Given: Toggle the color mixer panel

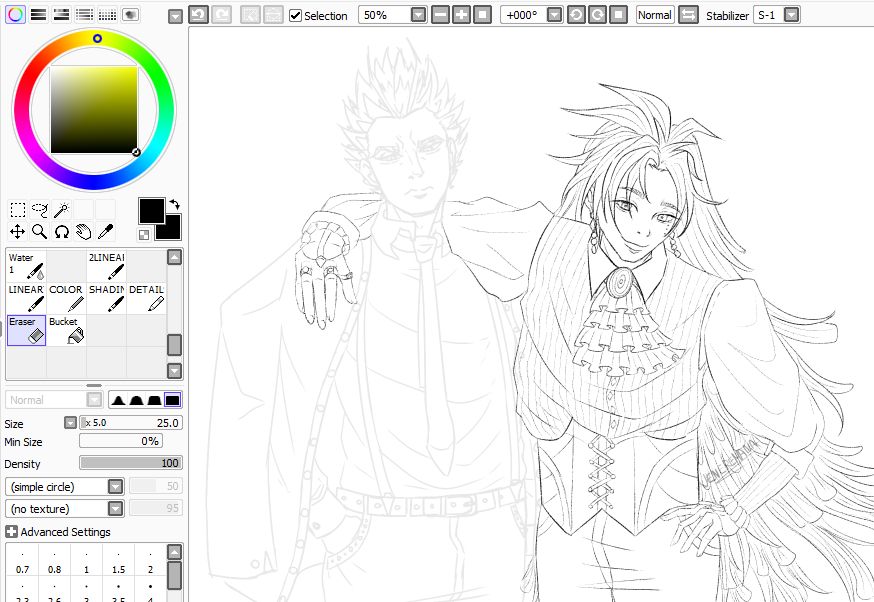Looking at the screenshot, I should click(x=84, y=14).
